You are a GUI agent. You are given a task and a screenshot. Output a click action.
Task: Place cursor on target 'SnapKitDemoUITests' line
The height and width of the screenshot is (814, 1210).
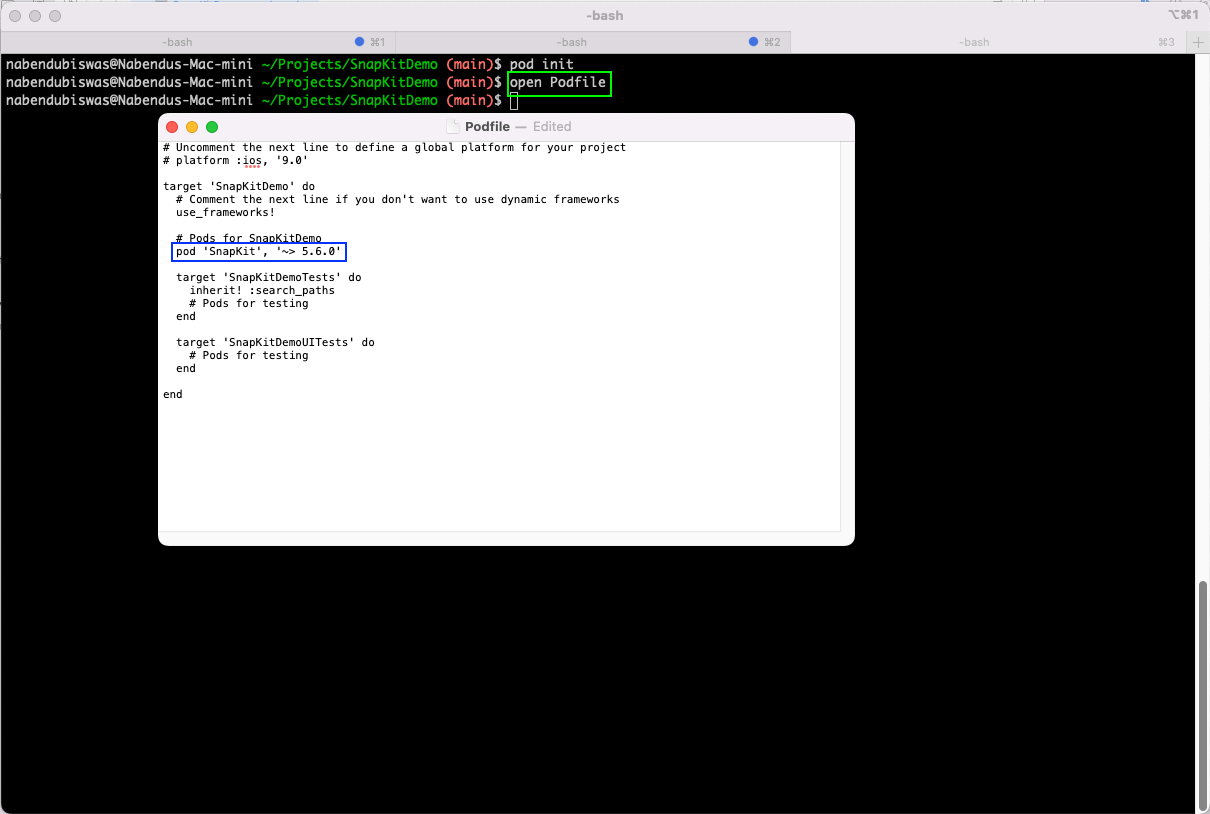275,343
